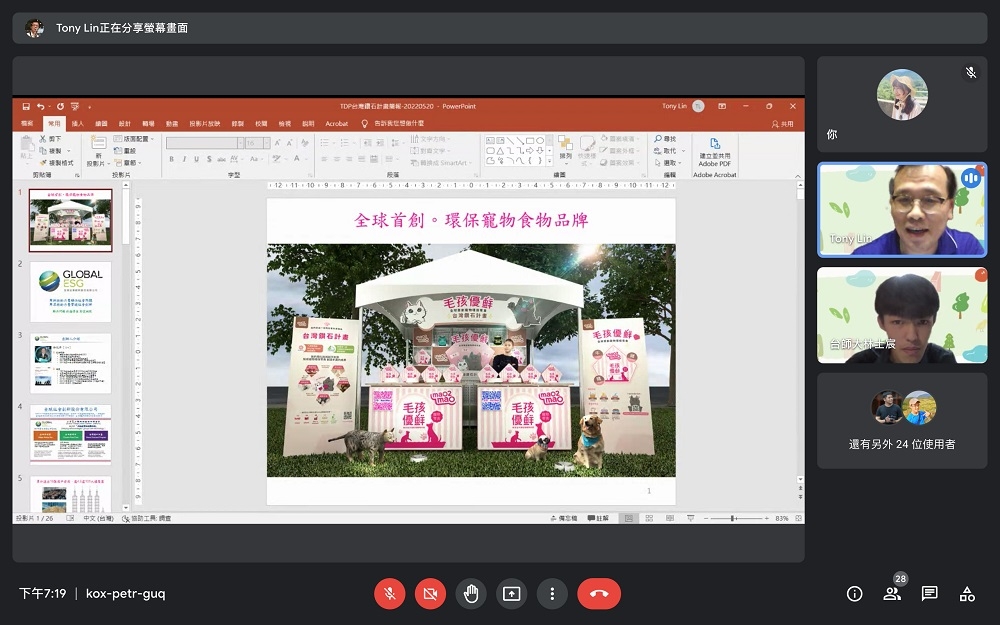This screenshot has width=1000, height=625.
Task: Expand Copy (複製) dropdown arrow
Action: point(69,151)
